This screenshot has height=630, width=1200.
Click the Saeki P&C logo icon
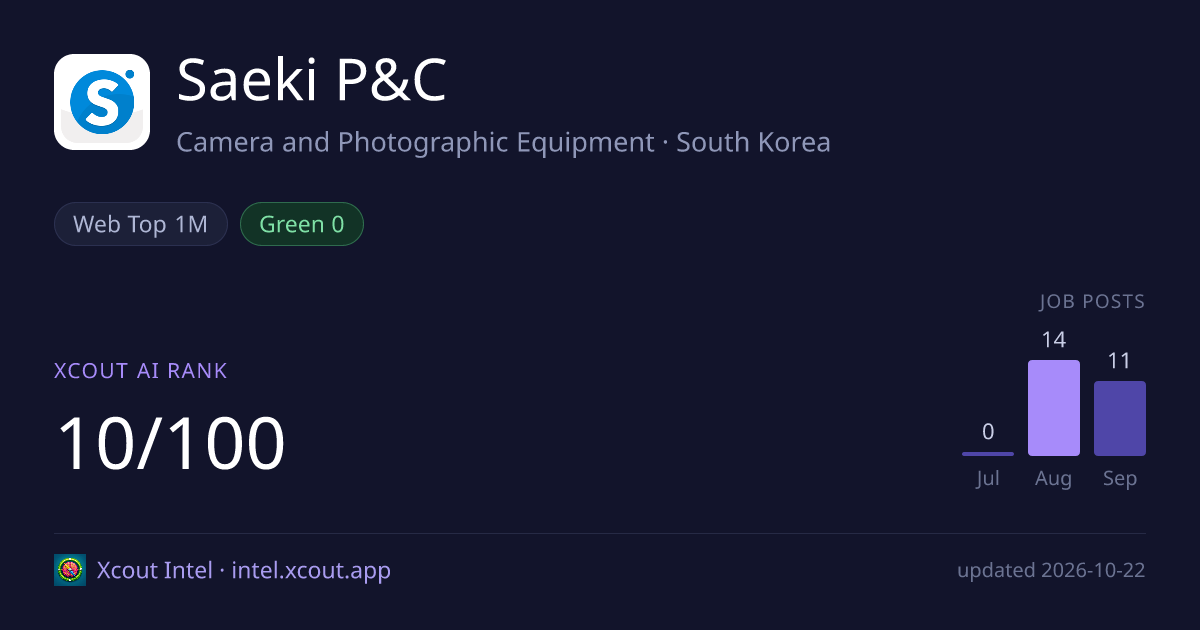point(102,102)
